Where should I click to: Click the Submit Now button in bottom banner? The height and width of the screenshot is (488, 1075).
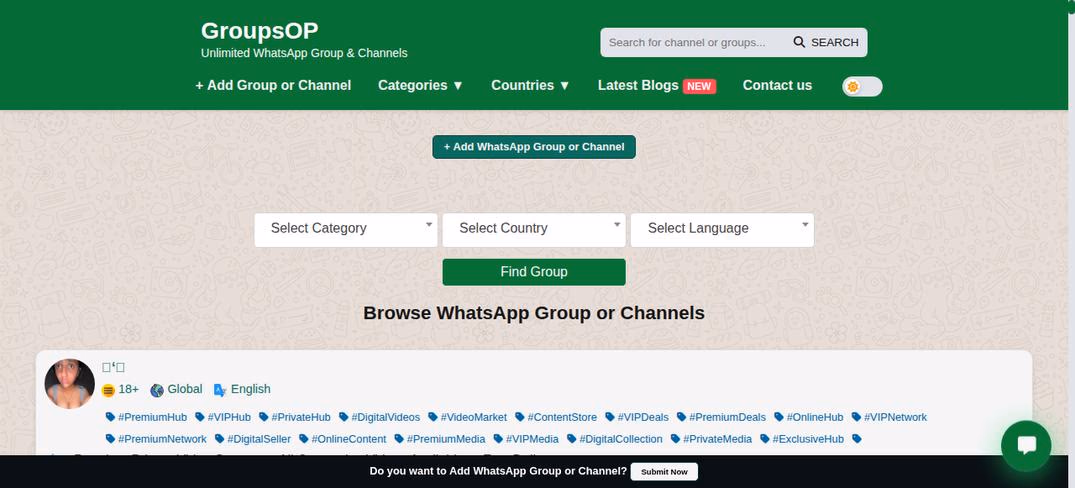[x=664, y=472]
